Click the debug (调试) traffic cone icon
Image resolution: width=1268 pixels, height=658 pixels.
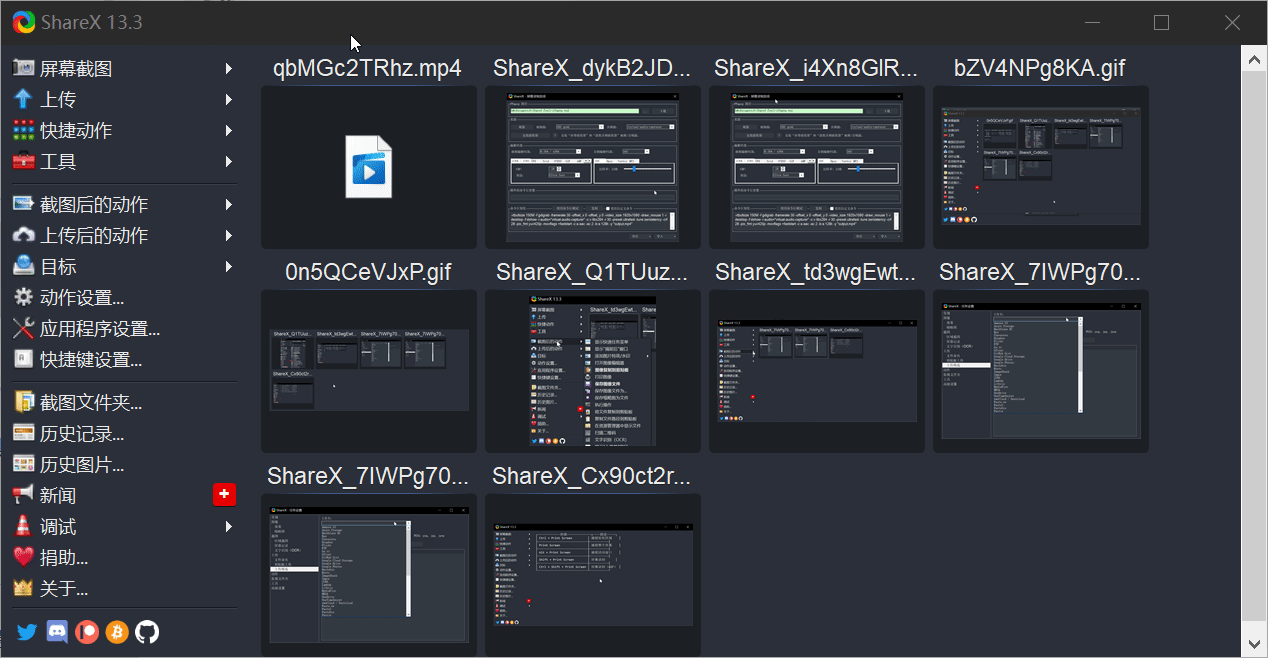(x=24, y=526)
